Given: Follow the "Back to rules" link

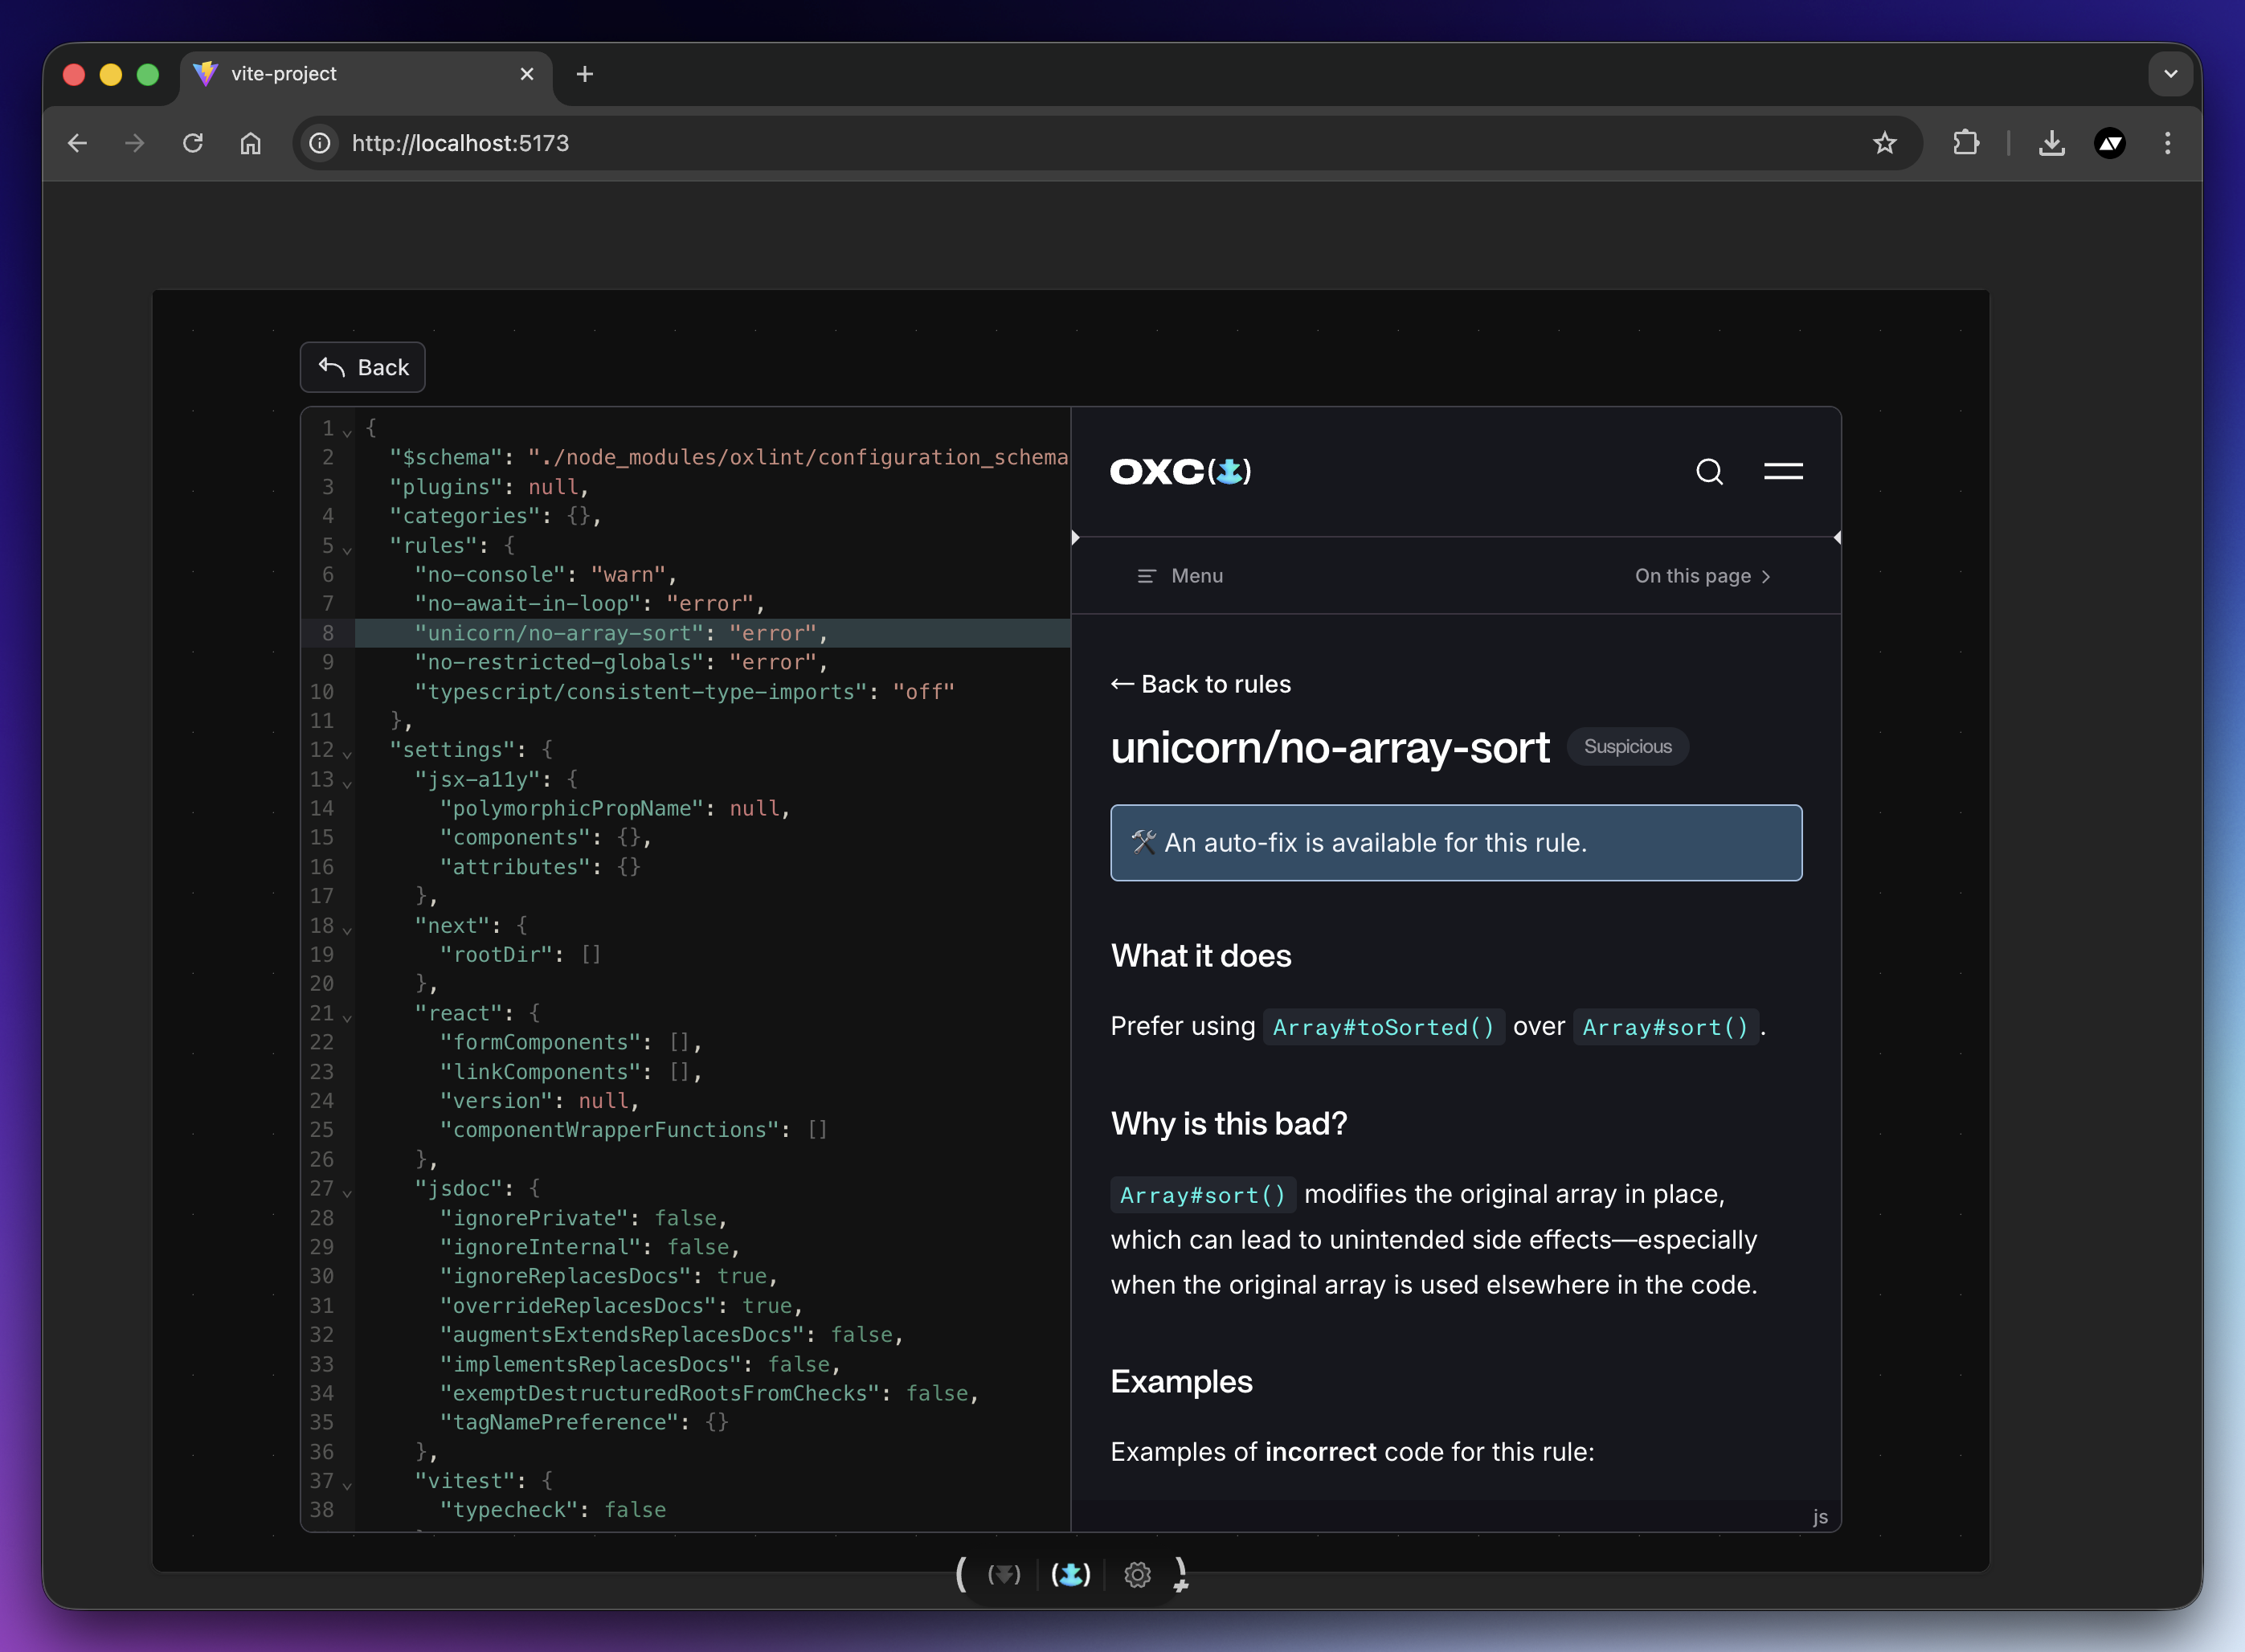Looking at the screenshot, I should point(1200,684).
